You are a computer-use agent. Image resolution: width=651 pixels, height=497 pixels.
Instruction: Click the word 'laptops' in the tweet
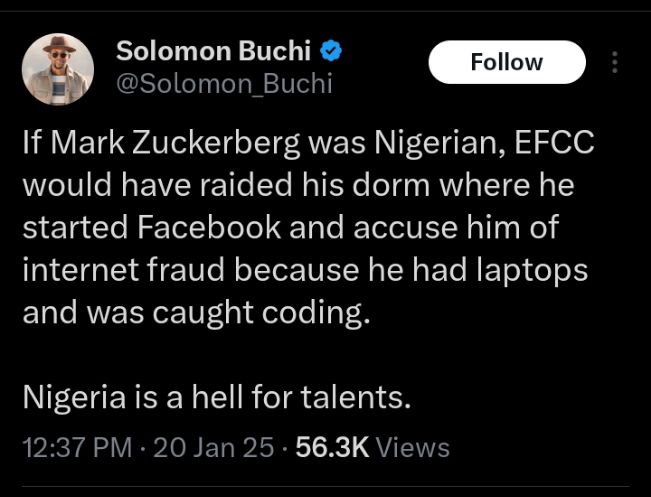point(536,270)
